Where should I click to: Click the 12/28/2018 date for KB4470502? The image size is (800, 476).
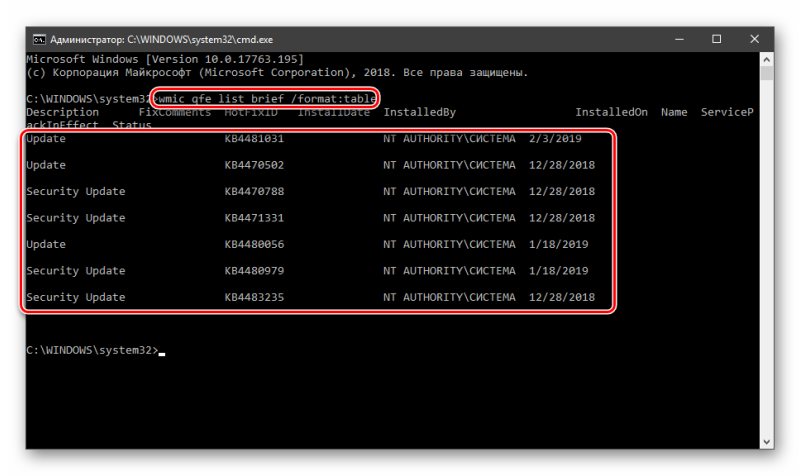562,165
